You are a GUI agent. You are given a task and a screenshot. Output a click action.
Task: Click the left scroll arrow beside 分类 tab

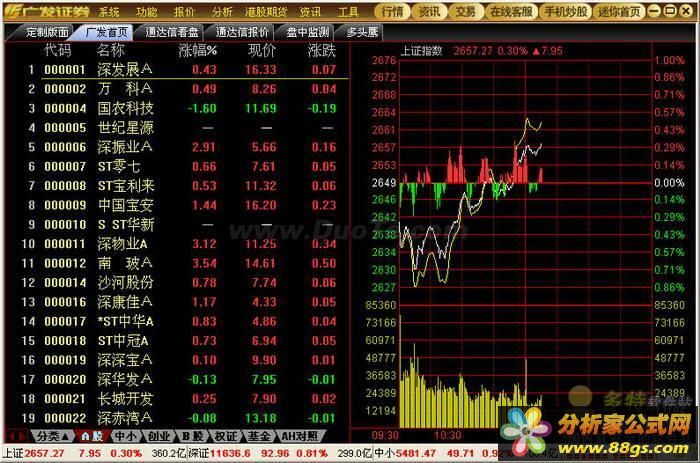coord(12,436)
